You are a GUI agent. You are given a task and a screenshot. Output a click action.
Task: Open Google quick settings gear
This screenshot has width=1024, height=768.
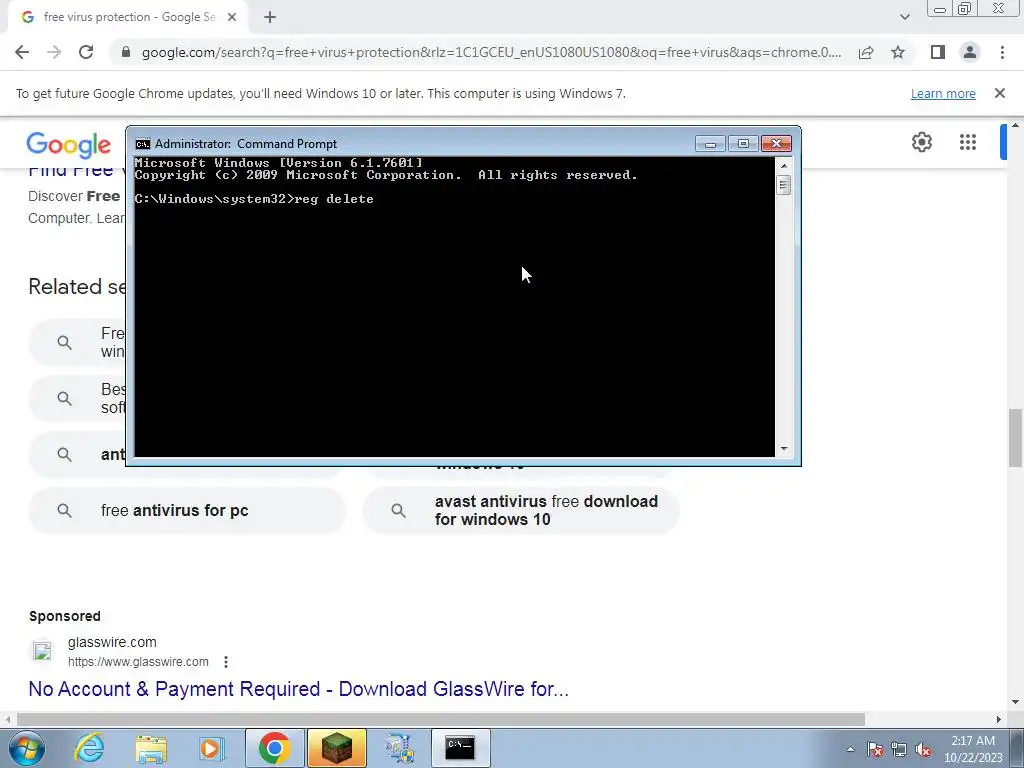[x=921, y=142]
